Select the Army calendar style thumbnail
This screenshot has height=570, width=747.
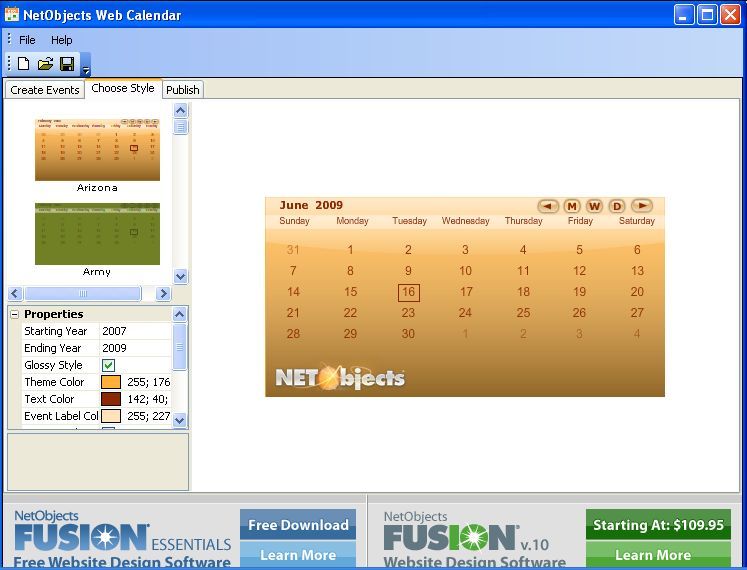(x=97, y=234)
